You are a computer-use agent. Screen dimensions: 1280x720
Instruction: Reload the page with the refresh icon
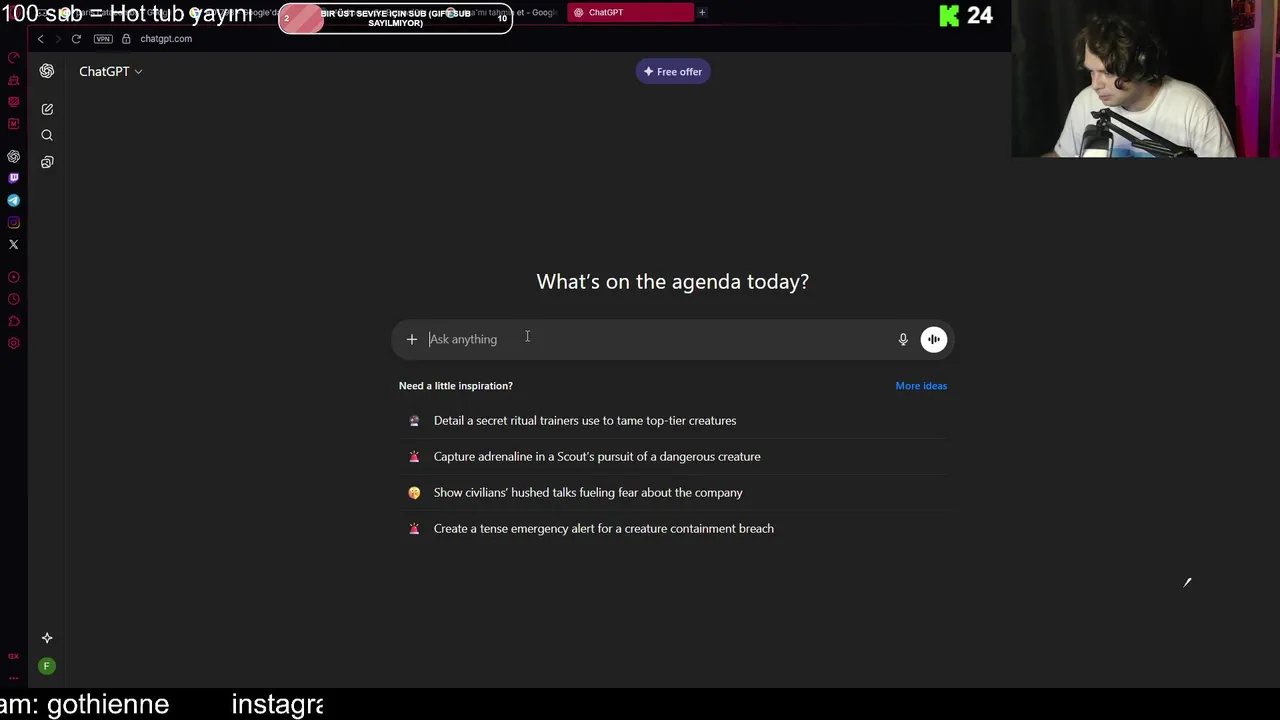[x=76, y=39]
